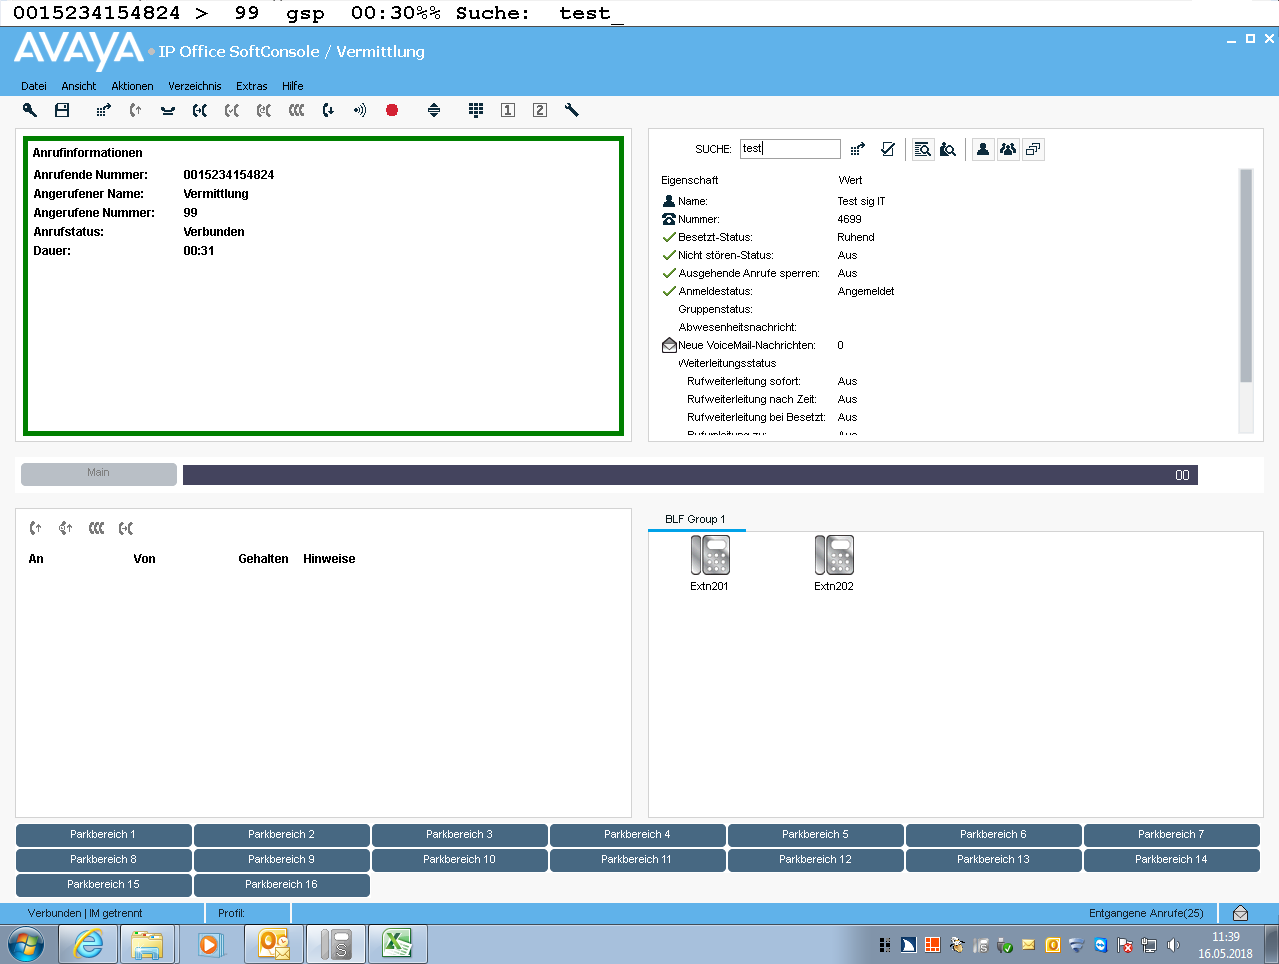1279x964 pixels.
Task: Open the Extras menu
Action: coord(252,86)
